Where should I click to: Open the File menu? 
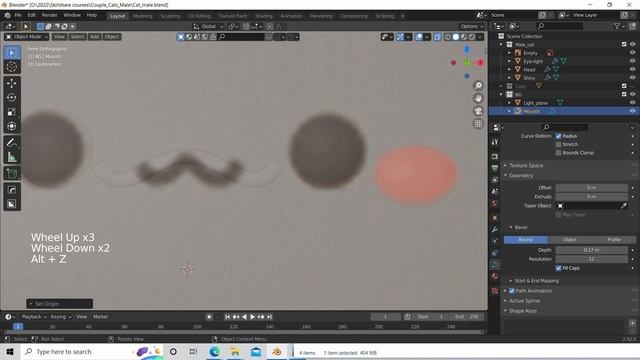click(18, 15)
